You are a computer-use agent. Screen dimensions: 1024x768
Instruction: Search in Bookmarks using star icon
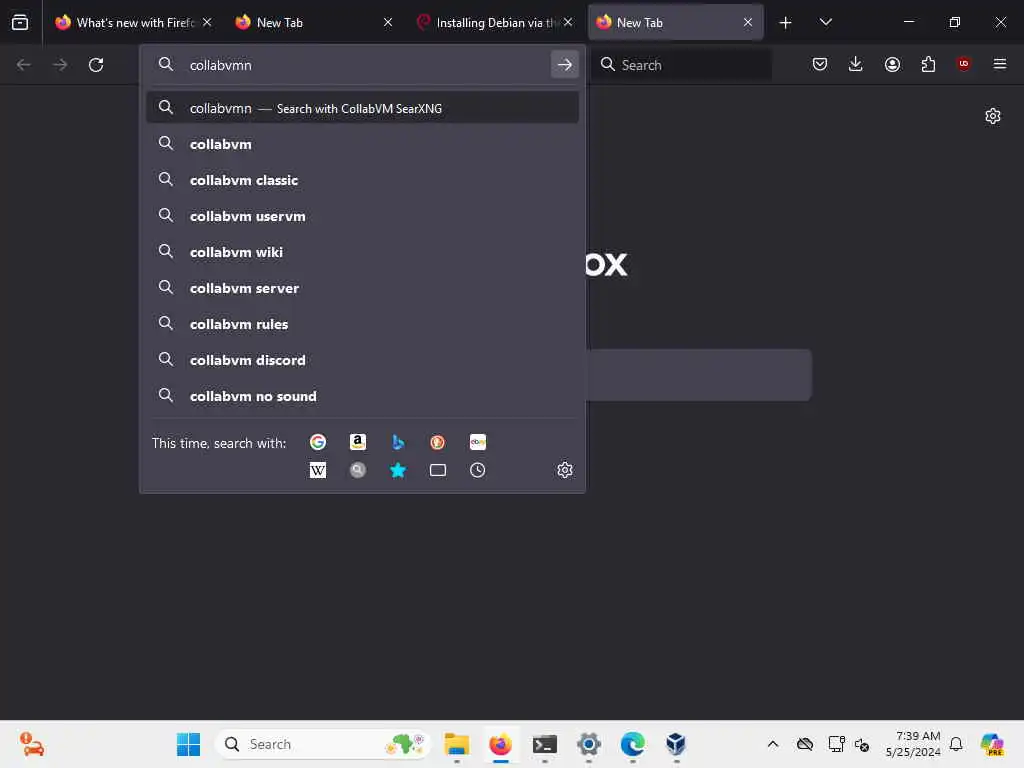tap(398, 470)
